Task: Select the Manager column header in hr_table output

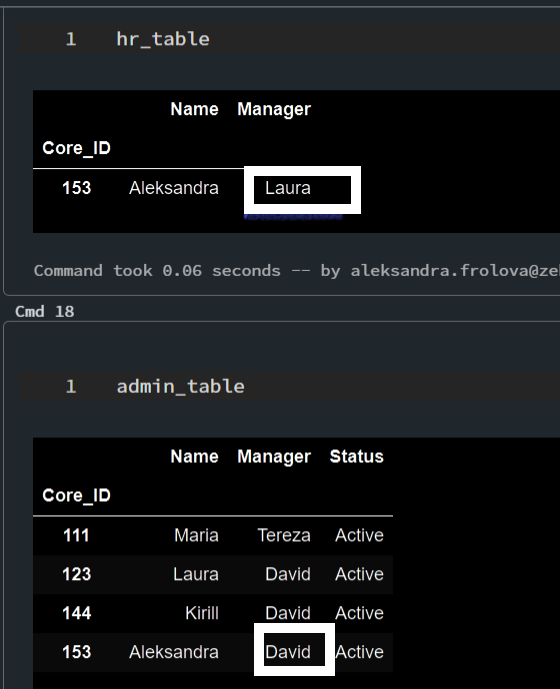Action: [274, 109]
